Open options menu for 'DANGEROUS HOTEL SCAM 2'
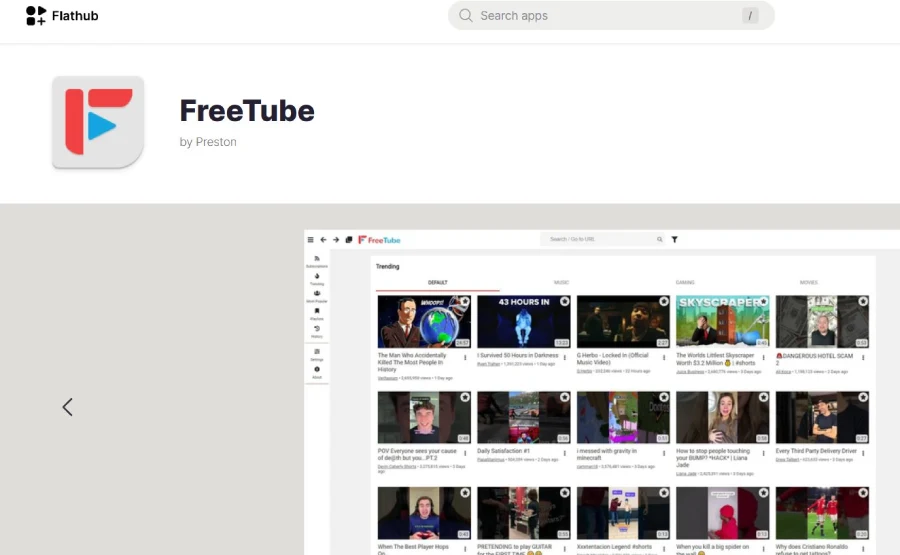The width and height of the screenshot is (900, 555). [x=863, y=358]
